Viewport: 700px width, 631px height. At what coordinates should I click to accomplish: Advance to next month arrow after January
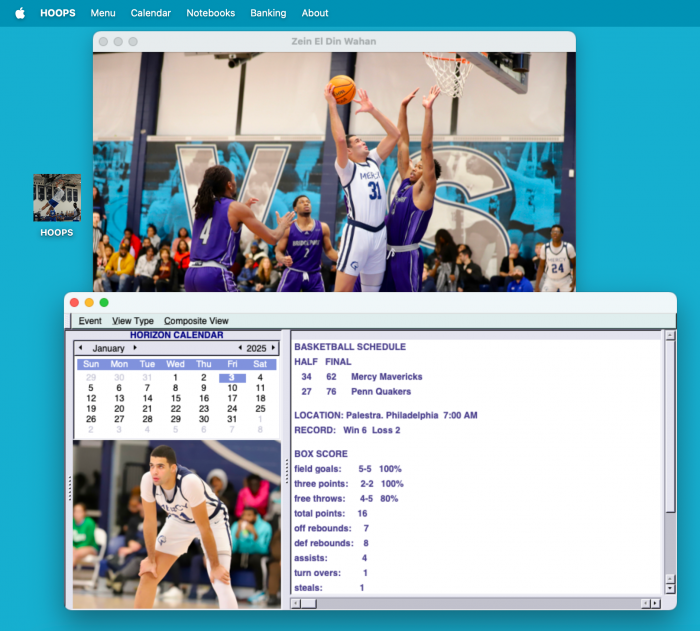click(135, 348)
